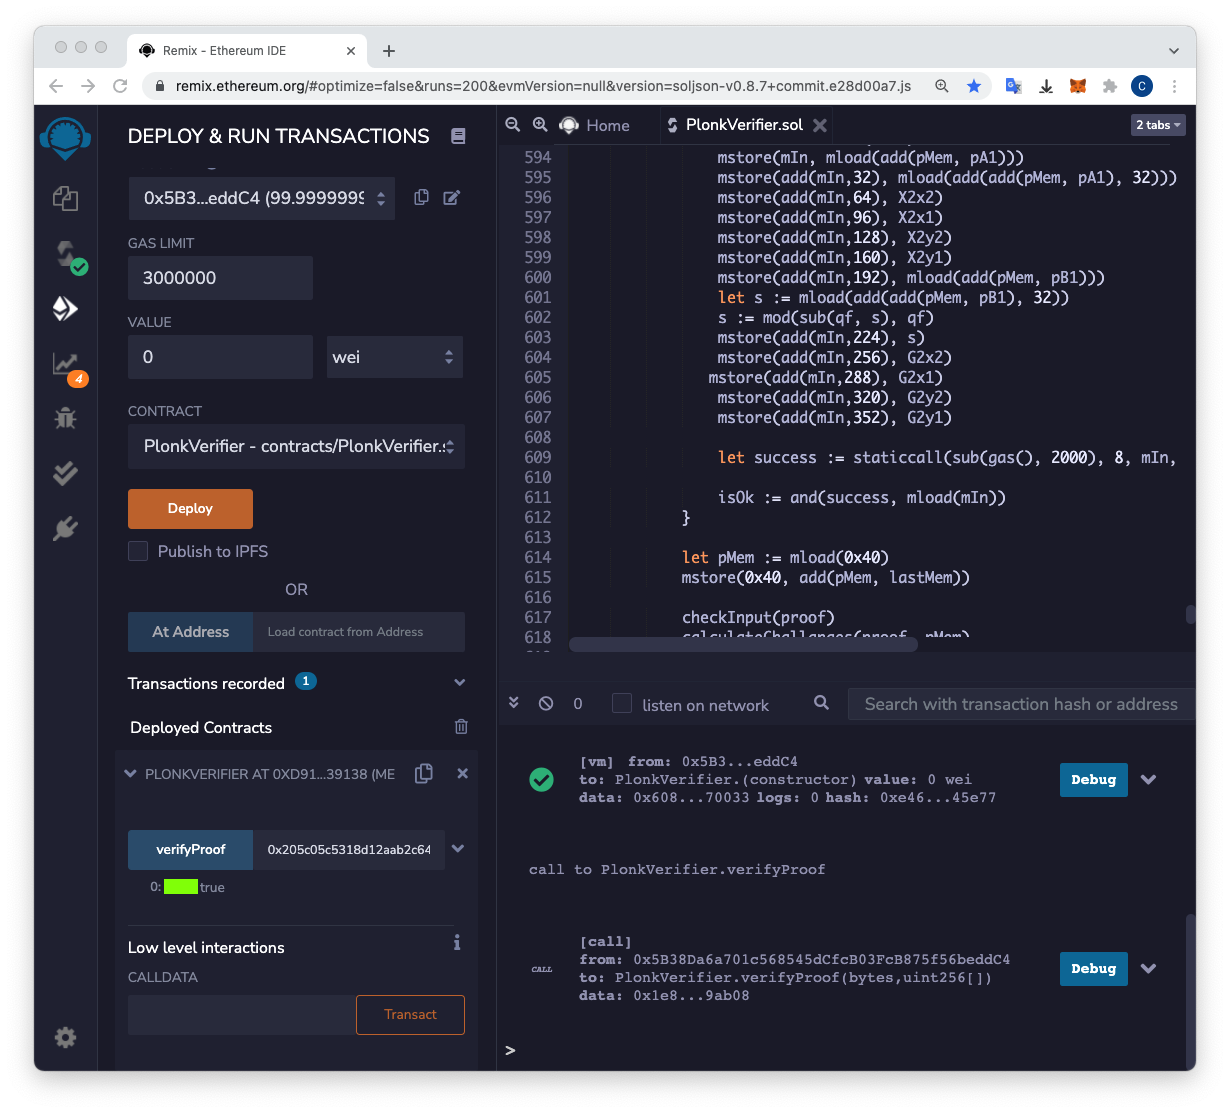Clear the terminal console

tap(546, 703)
